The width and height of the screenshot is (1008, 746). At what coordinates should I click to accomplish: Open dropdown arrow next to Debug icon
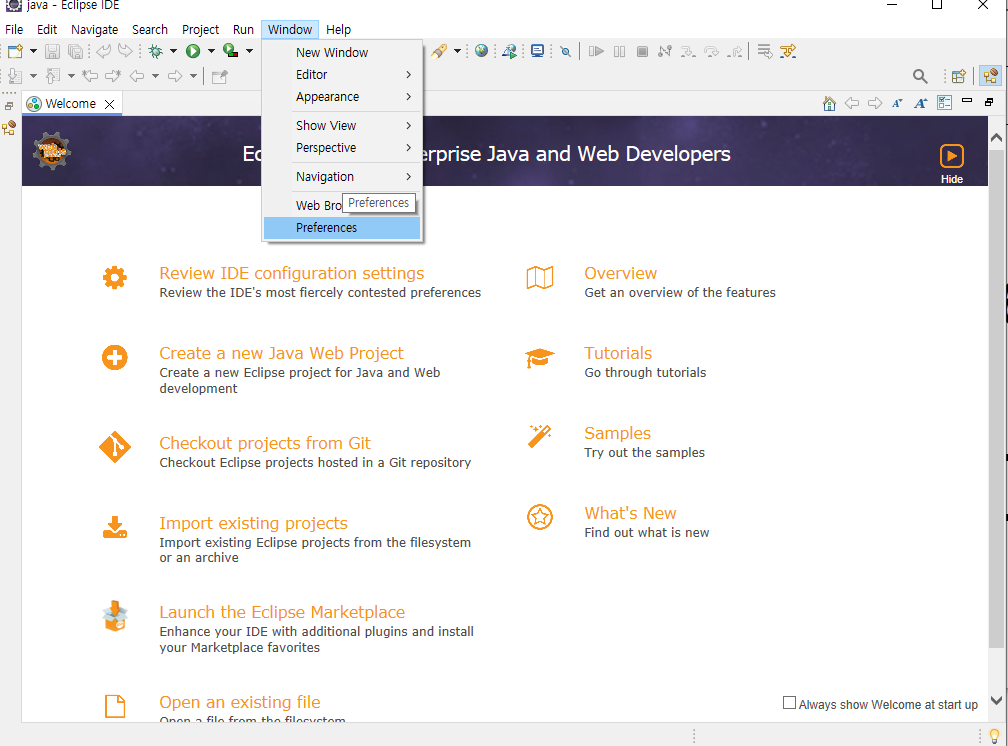tap(173, 51)
